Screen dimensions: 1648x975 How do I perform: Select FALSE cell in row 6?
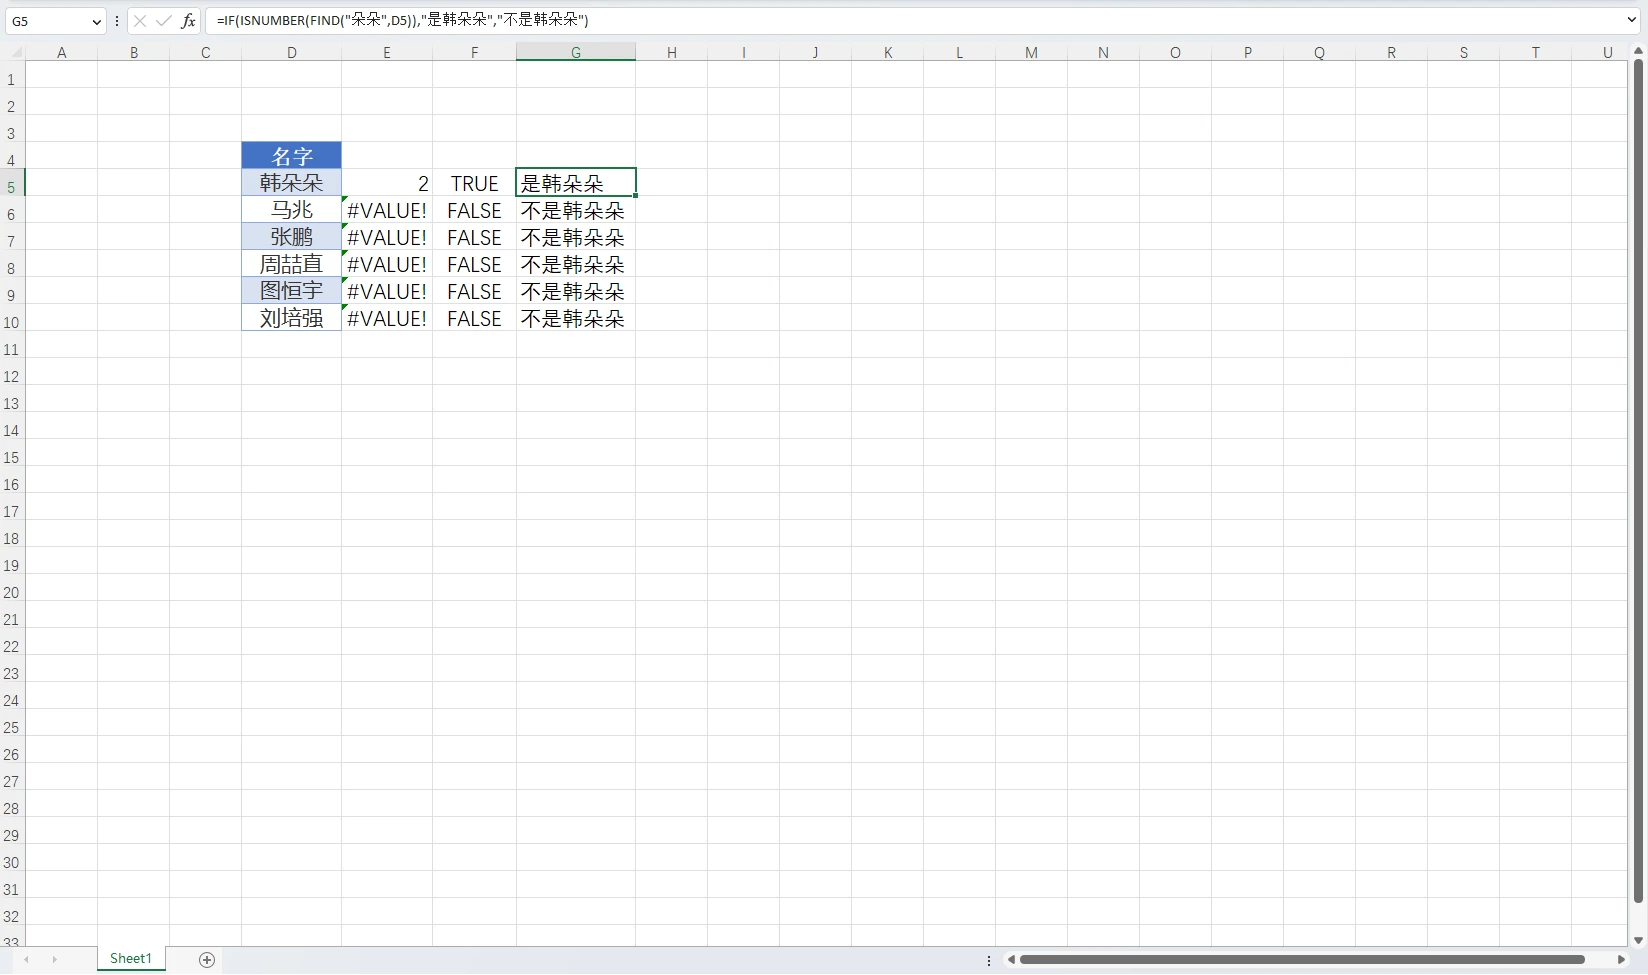point(475,209)
